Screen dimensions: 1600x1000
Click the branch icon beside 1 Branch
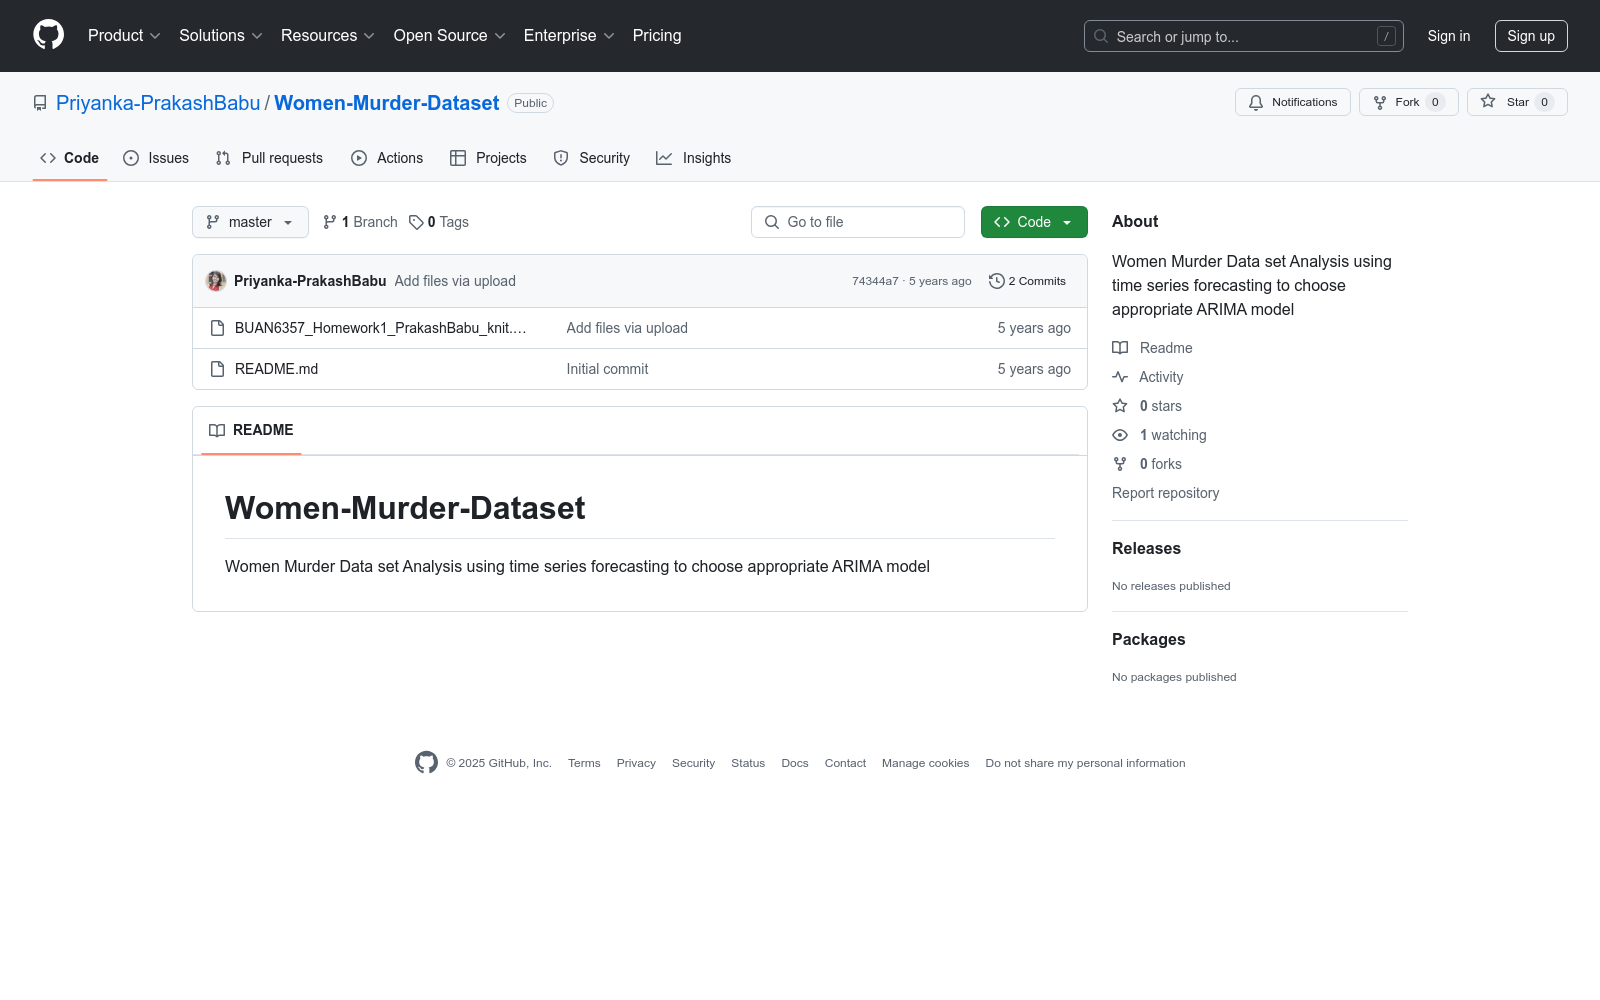point(330,222)
